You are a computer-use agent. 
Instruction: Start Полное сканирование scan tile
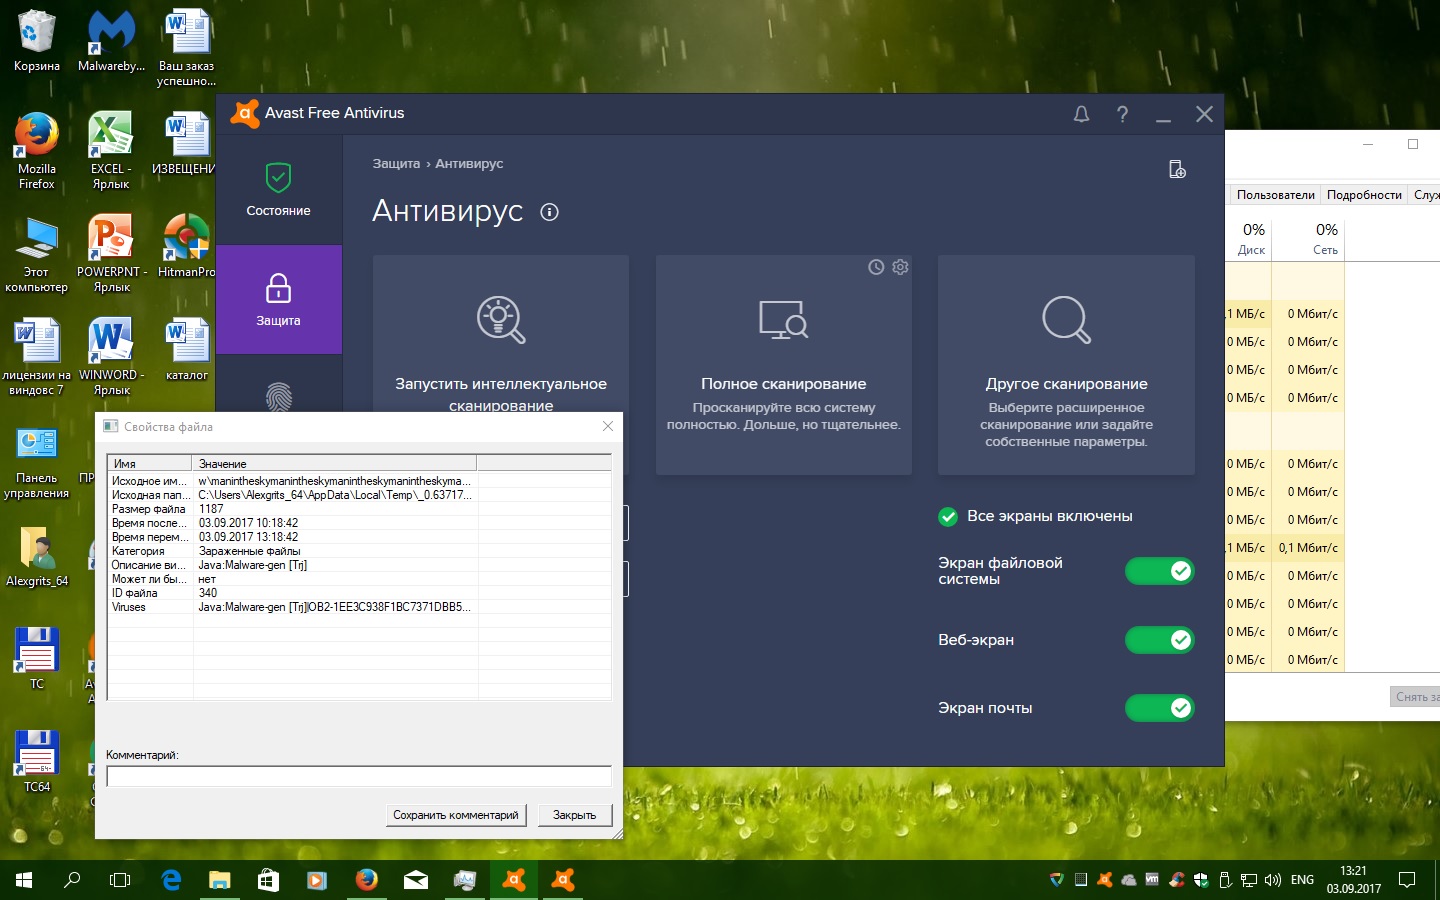point(783,364)
